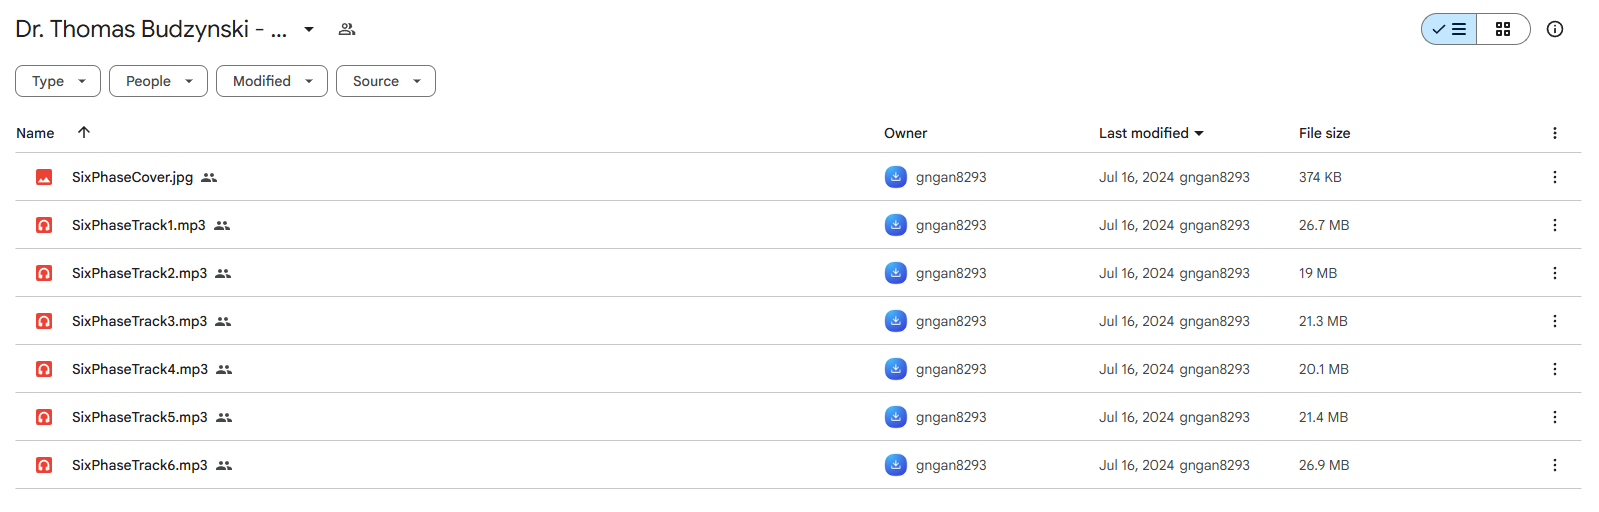The height and width of the screenshot is (512, 1599).
Task: Open more actions for SixPhaseTrack4.mp3
Action: point(1555,369)
